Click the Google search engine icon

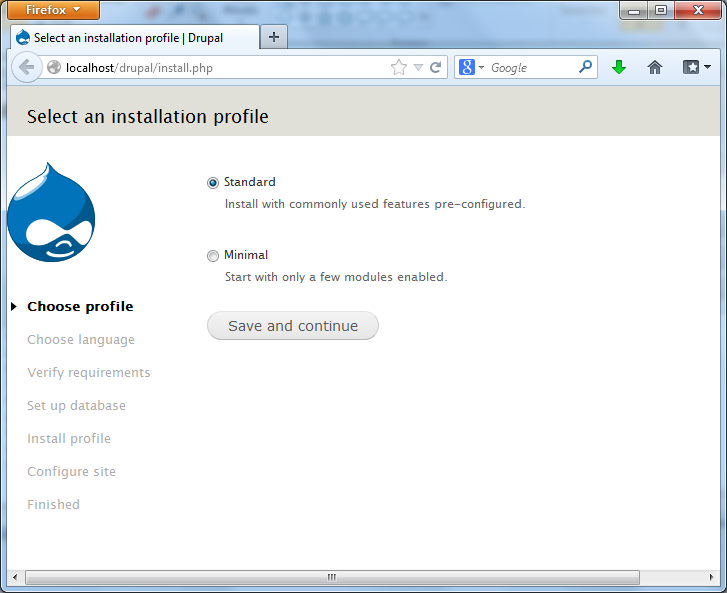(x=466, y=68)
